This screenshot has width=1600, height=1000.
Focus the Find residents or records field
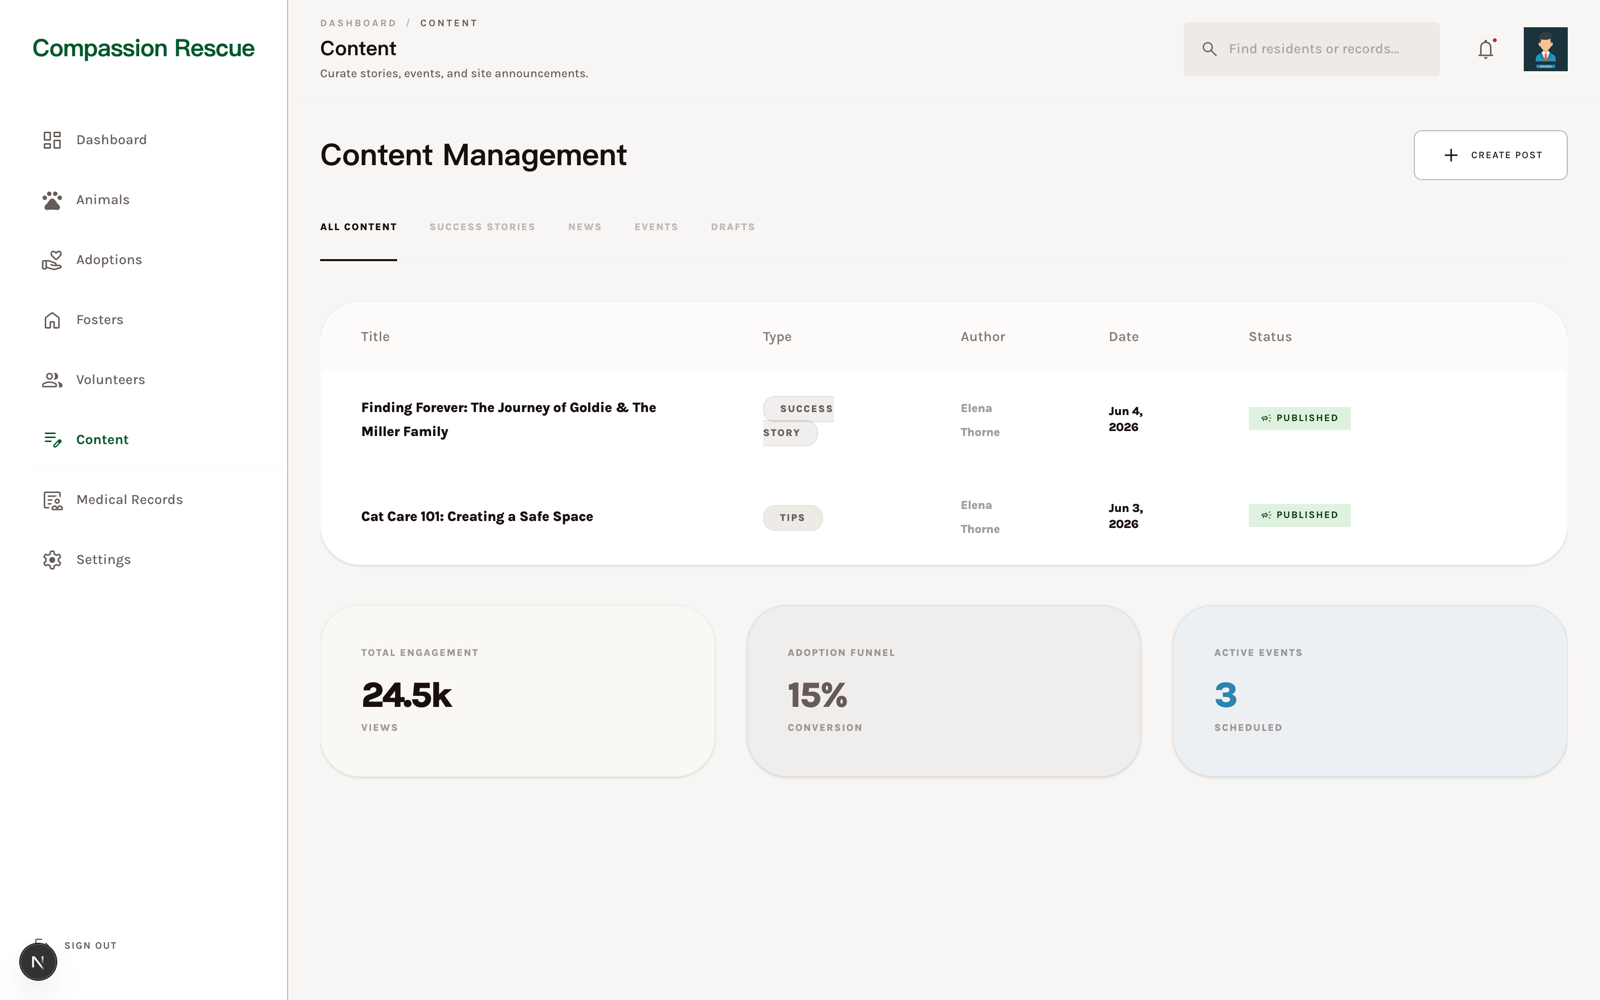coord(1311,49)
